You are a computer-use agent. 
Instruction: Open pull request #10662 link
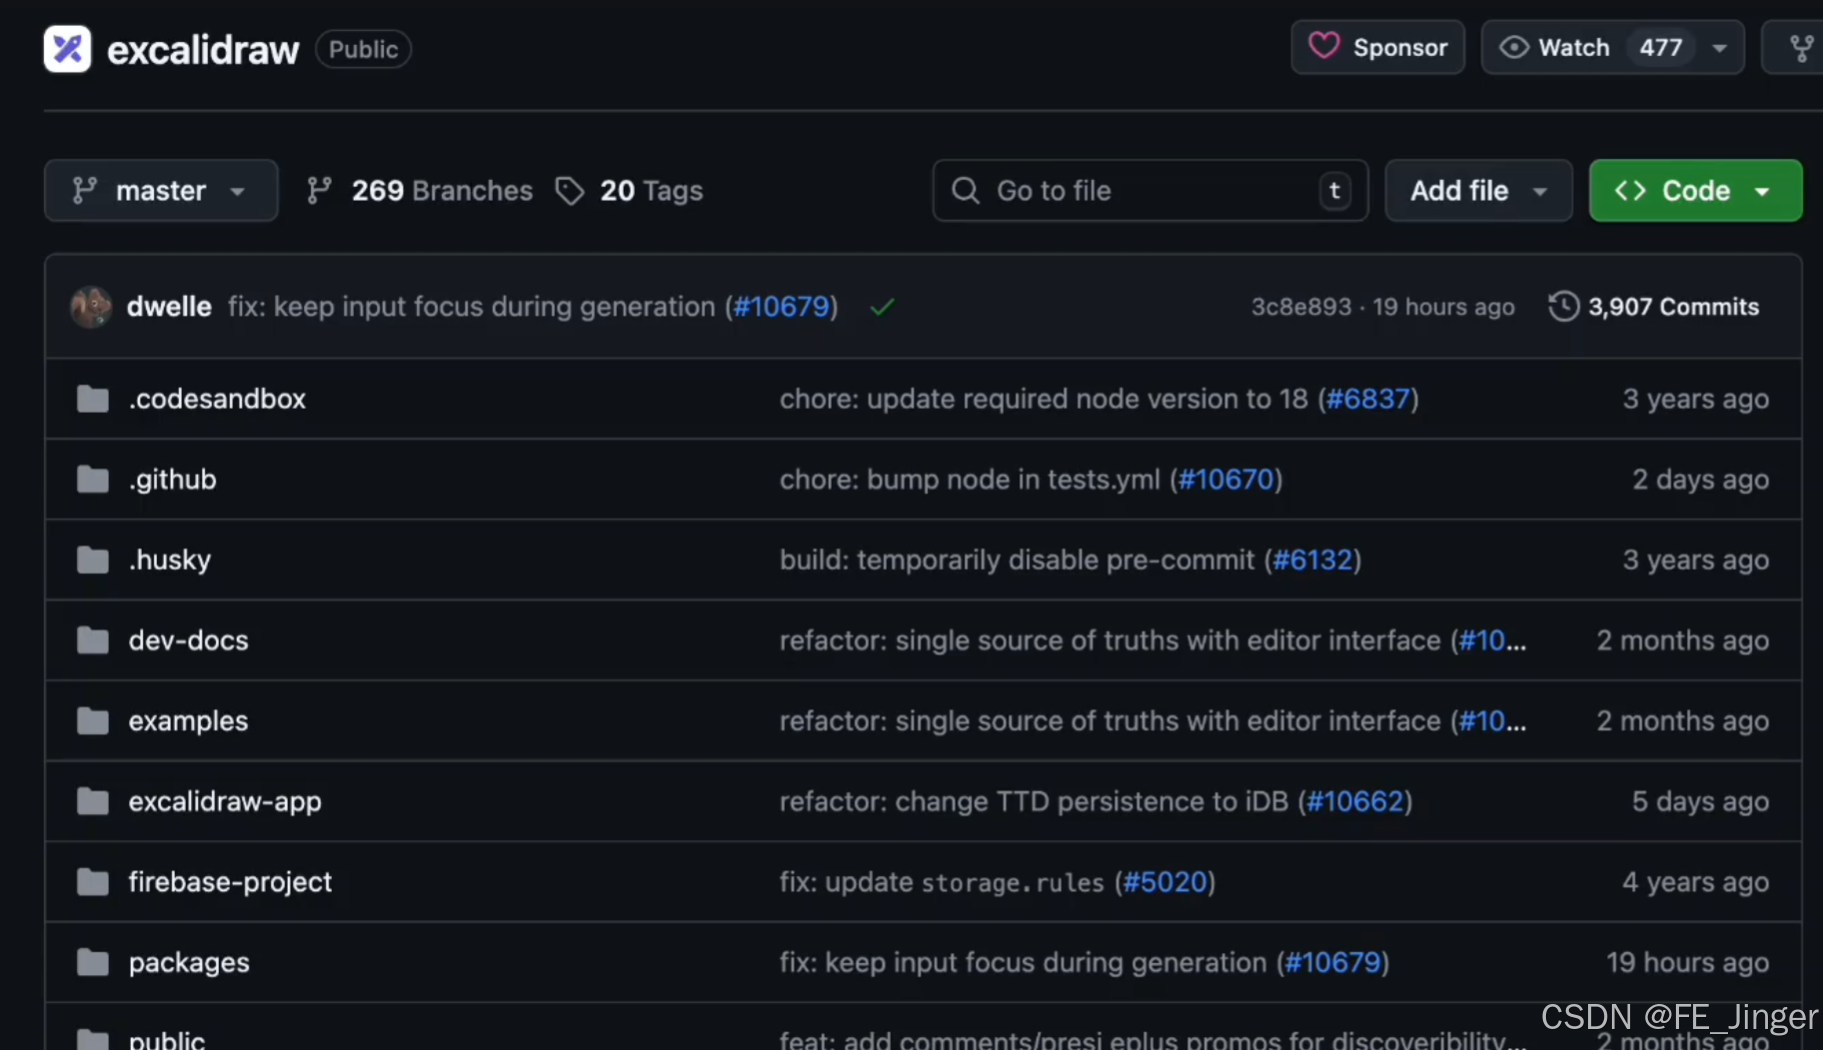point(1355,802)
